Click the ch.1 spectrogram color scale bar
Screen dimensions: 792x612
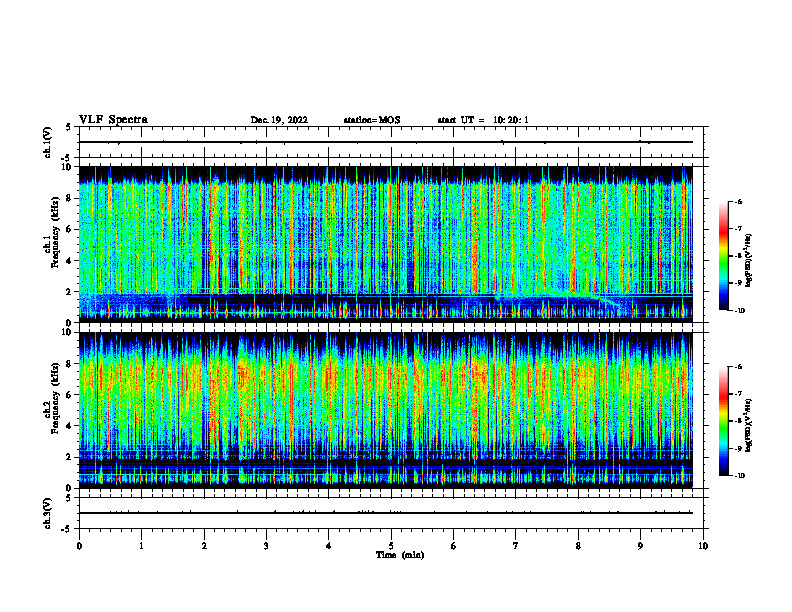723,256
